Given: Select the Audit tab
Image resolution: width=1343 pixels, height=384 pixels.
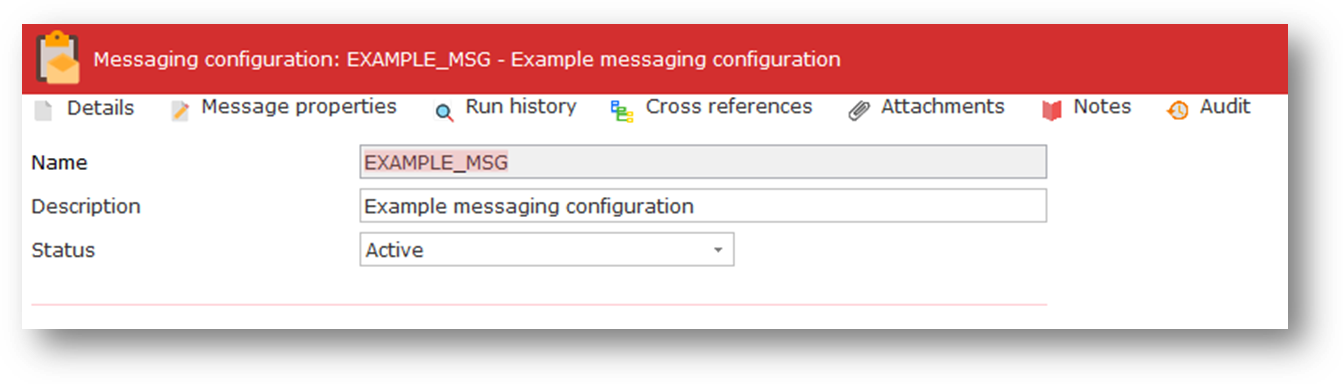Looking at the screenshot, I should pos(1225,107).
